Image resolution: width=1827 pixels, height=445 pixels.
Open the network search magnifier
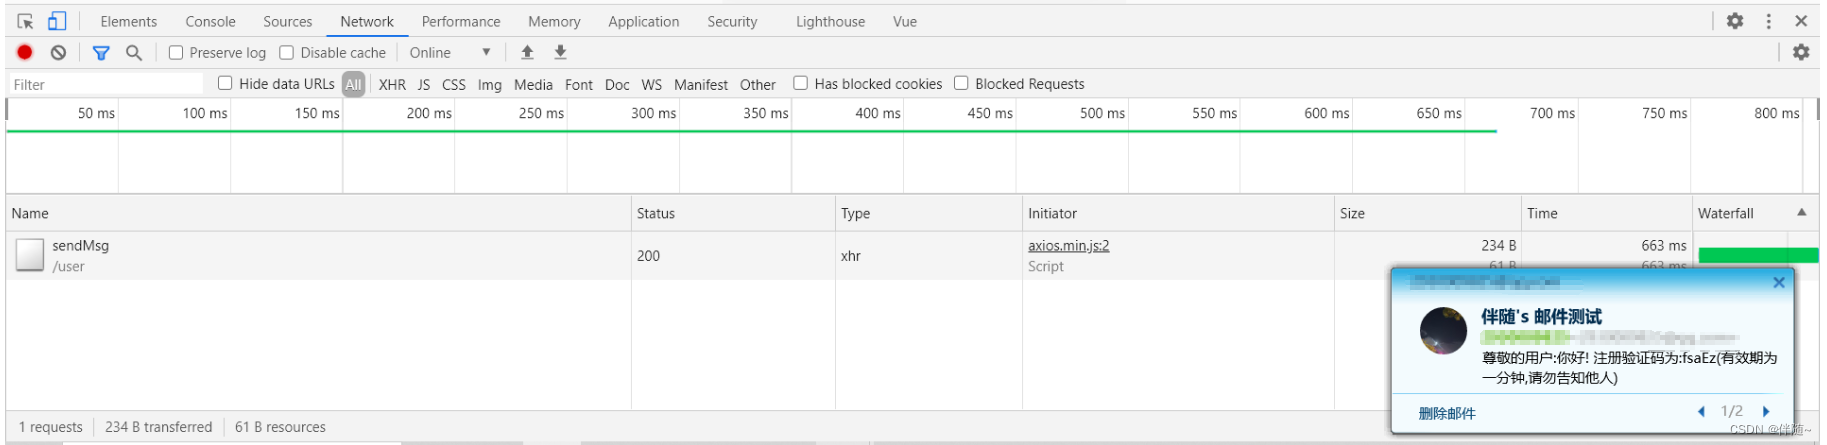[x=134, y=52]
